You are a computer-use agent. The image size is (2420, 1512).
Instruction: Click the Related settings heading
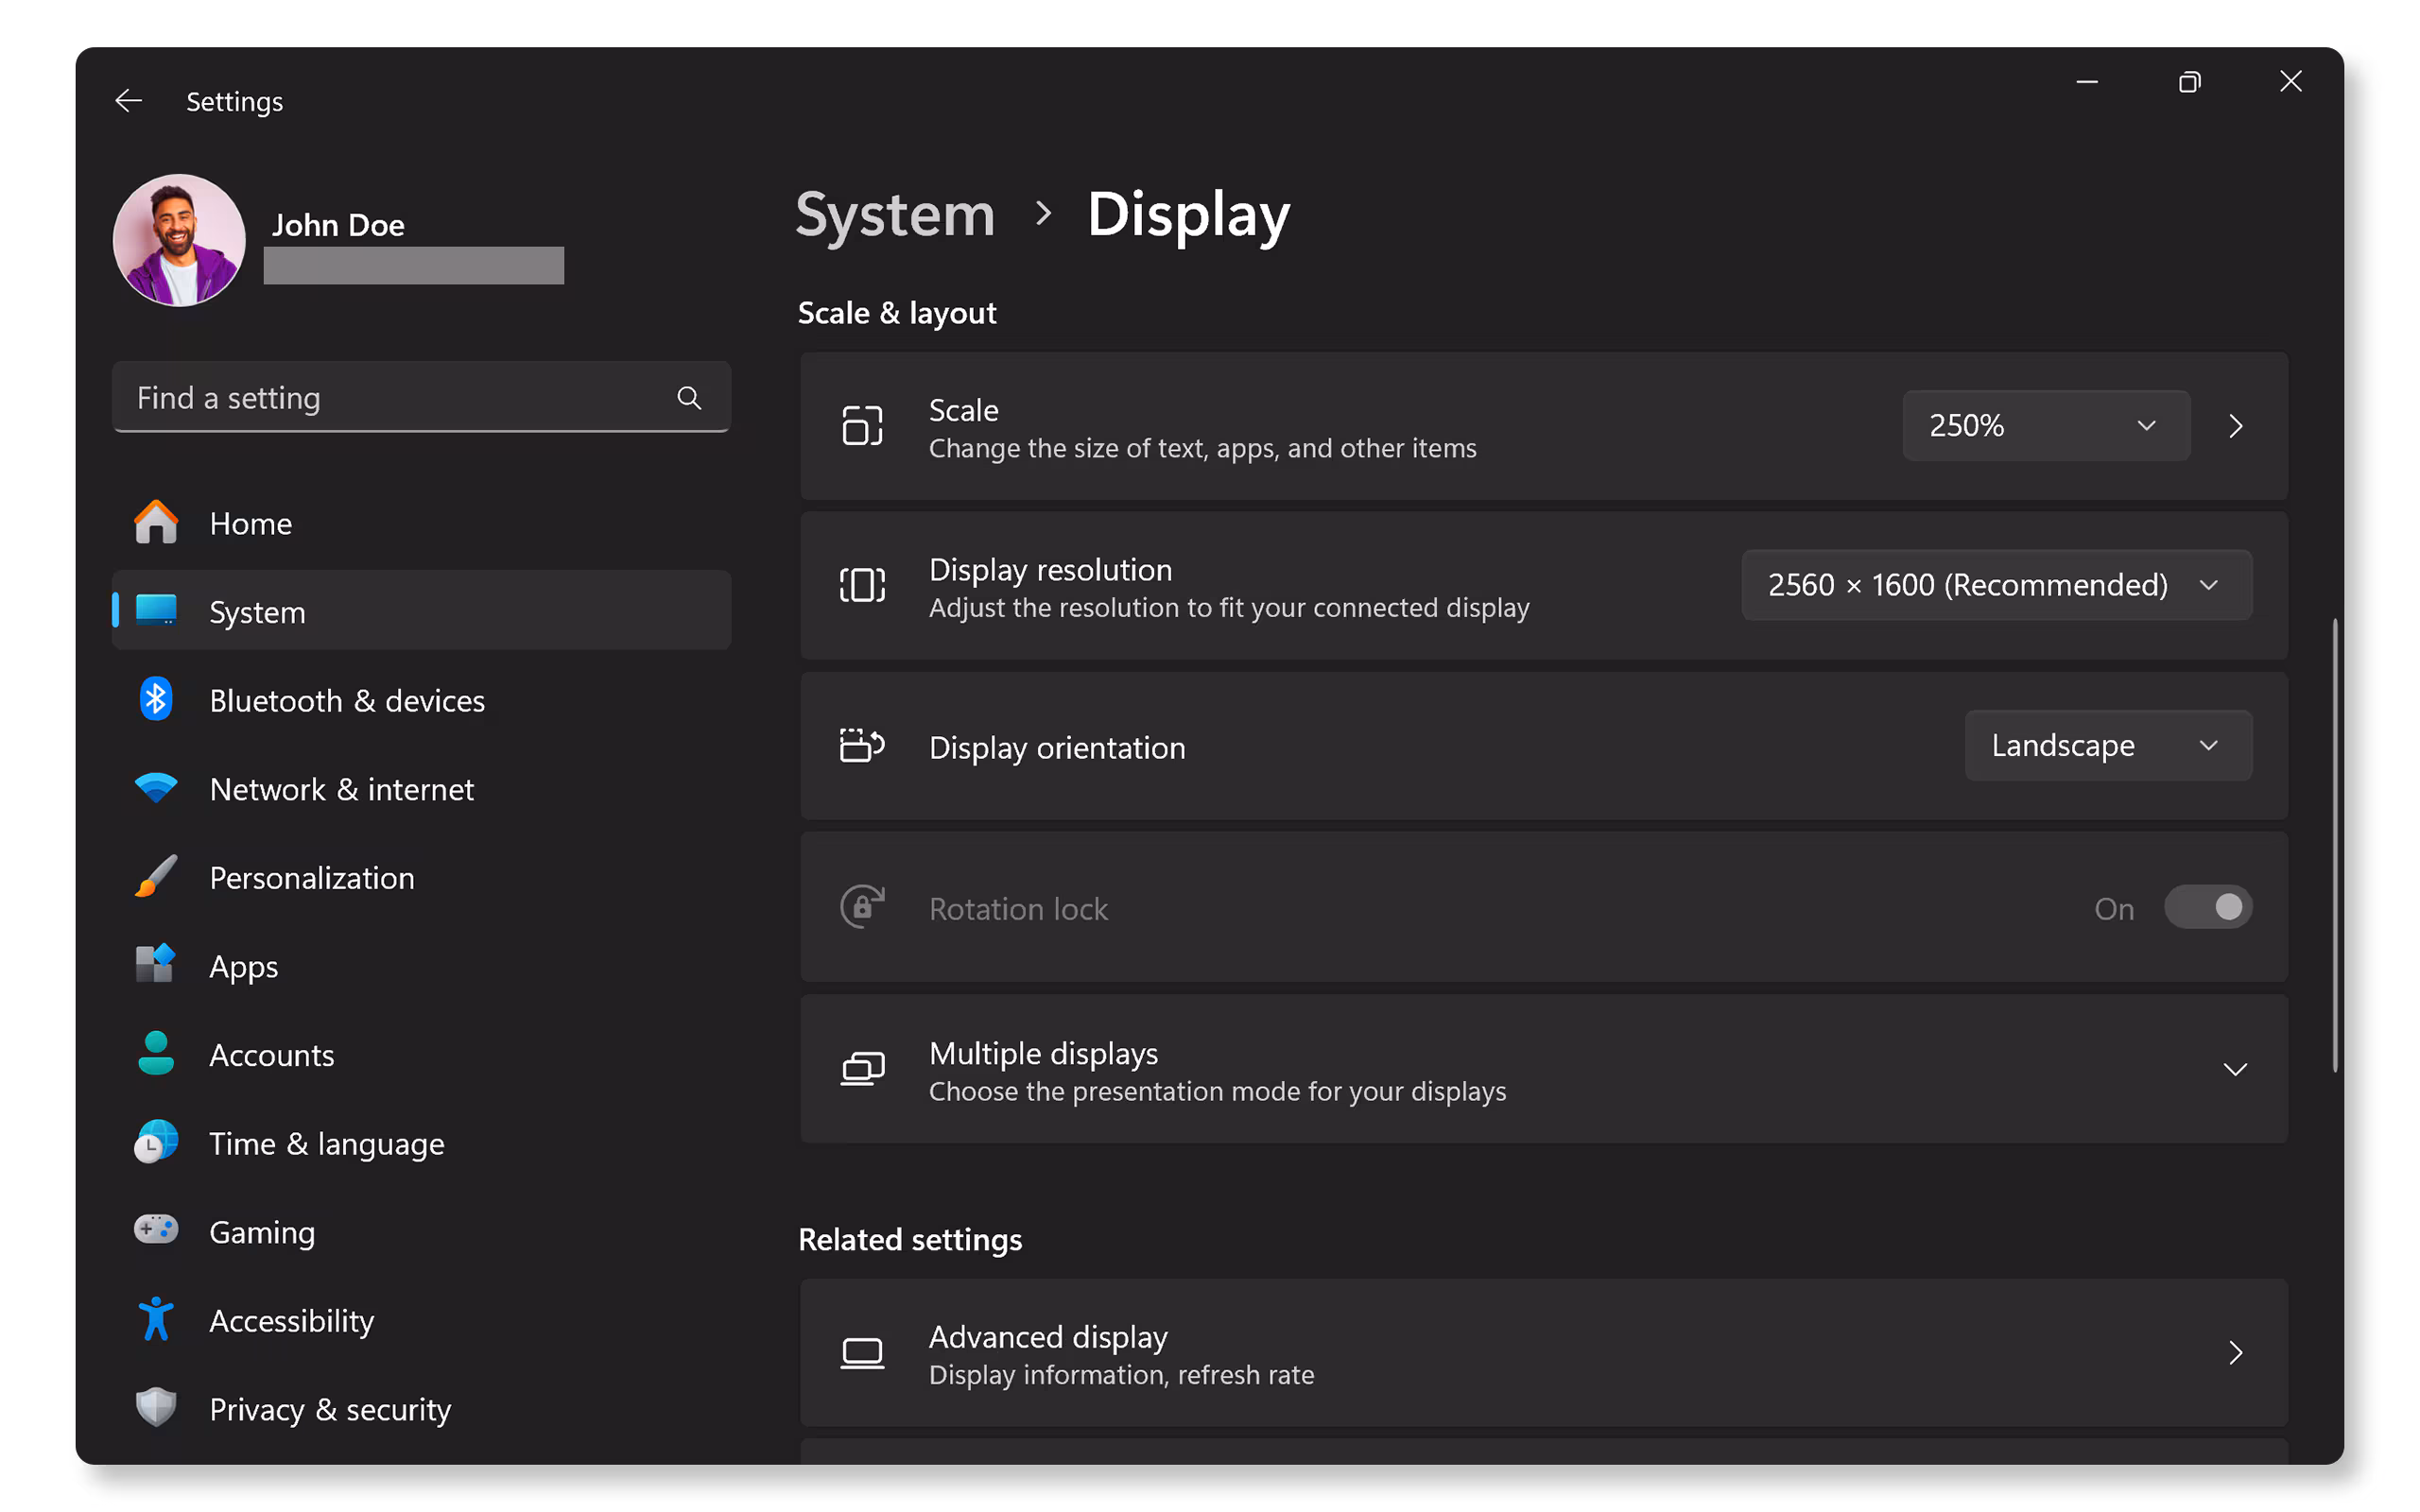tap(910, 1239)
